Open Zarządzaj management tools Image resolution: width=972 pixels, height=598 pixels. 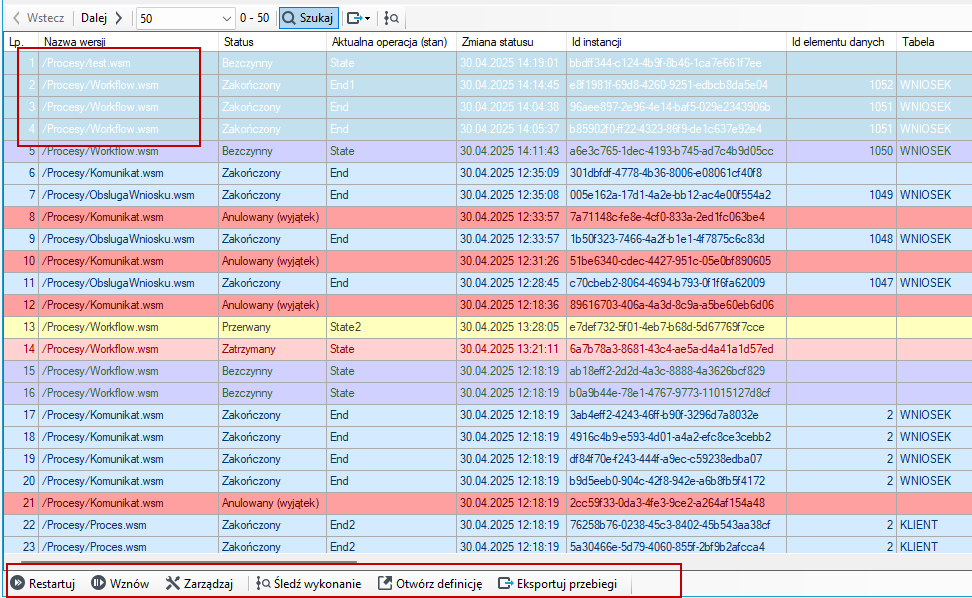pos(200,584)
